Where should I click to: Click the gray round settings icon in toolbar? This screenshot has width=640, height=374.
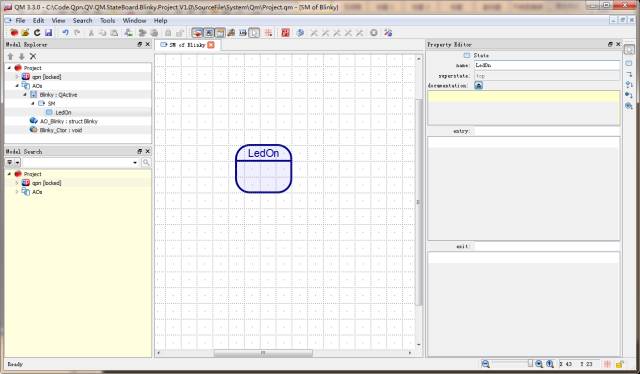click(373, 33)
